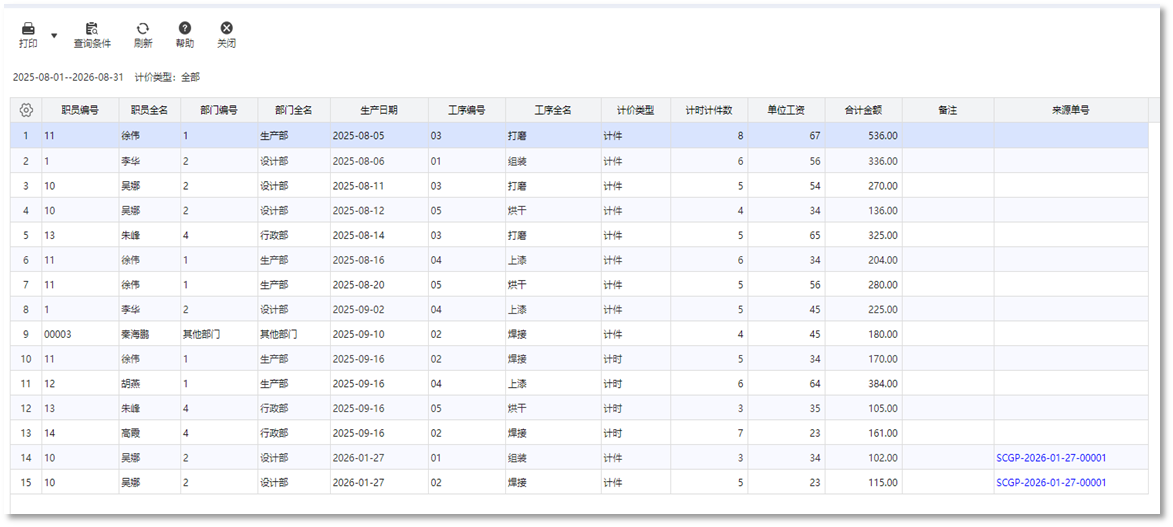Open source order link in row 15
The image size is (1173, 527).
tap(1051, 482)
